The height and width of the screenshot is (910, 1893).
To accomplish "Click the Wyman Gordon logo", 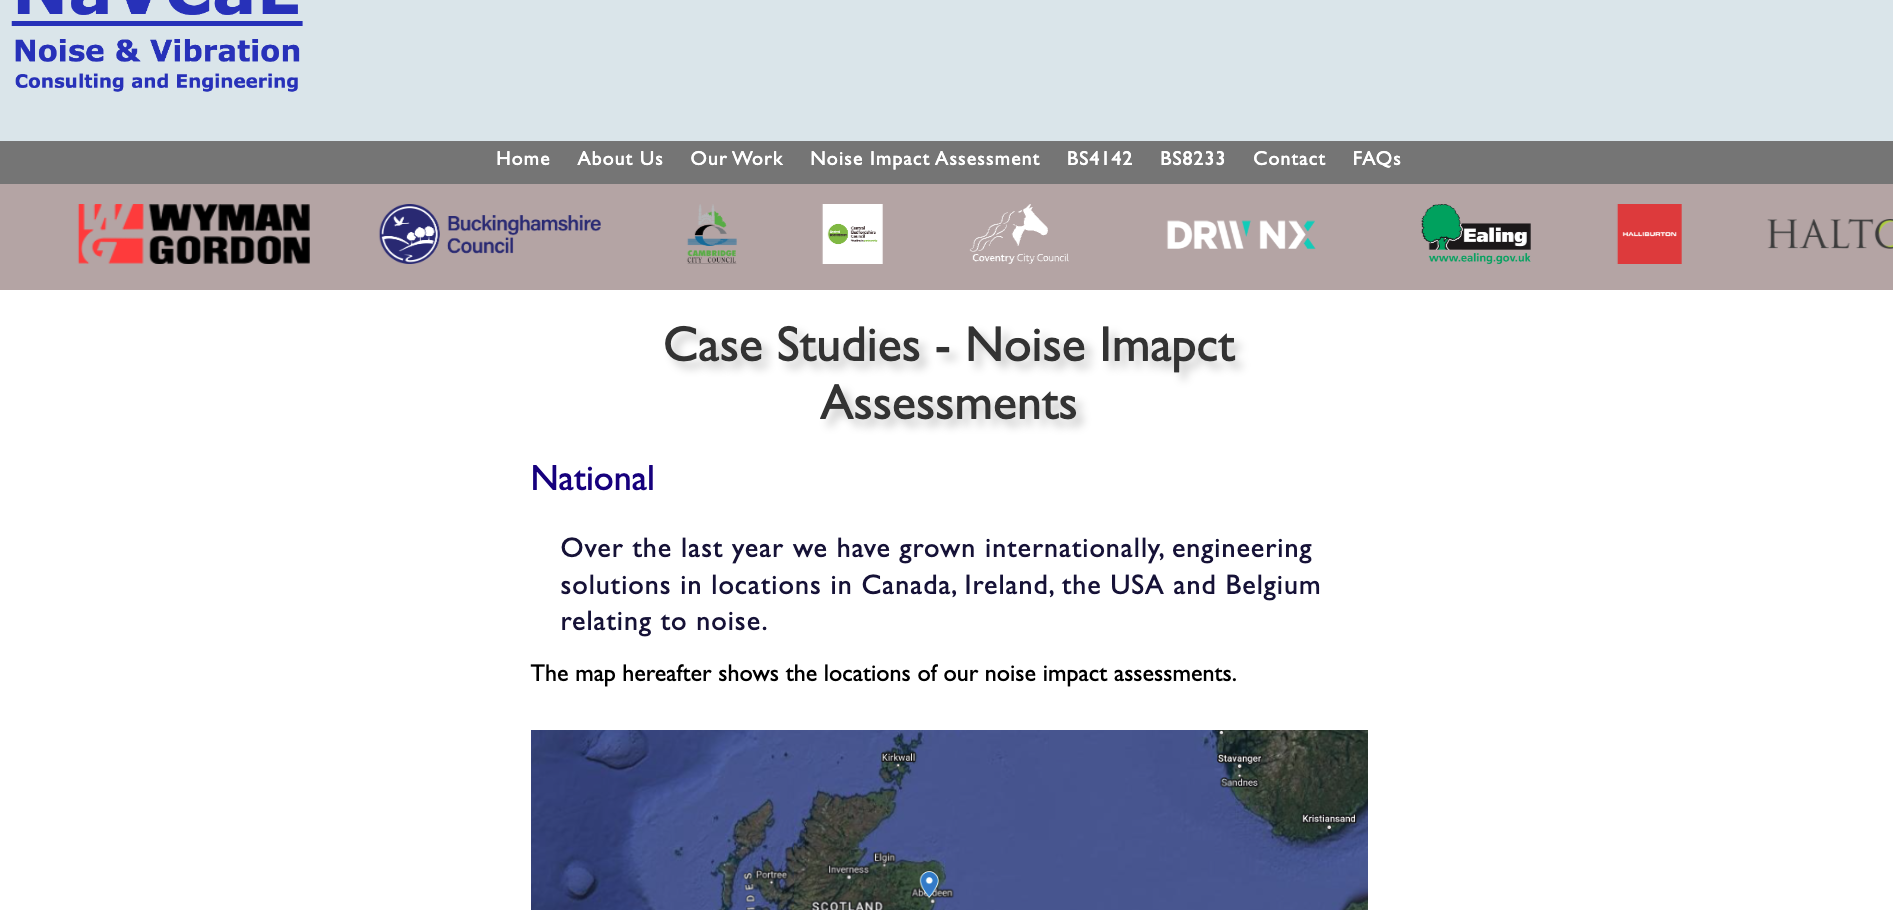I will (x=194, y=234).
